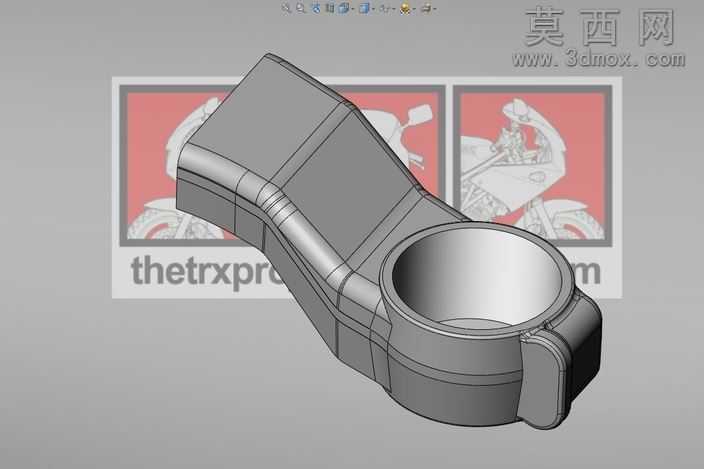
Task: Expand the Display Style dropdown arrow
Action: [x=373, y=9]
